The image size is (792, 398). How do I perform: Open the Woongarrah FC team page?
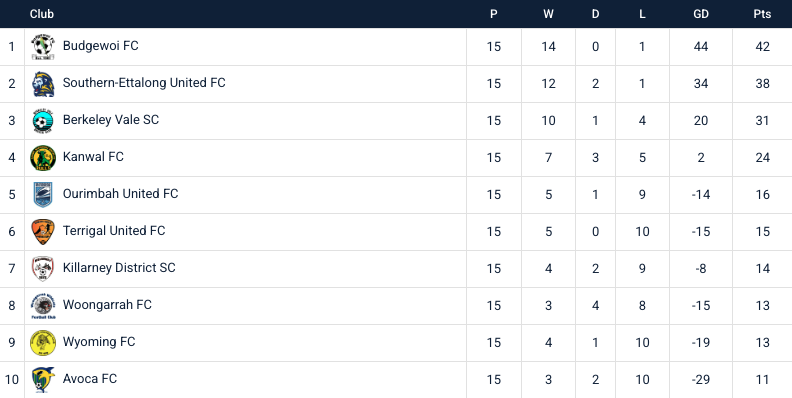click(107, 305)
